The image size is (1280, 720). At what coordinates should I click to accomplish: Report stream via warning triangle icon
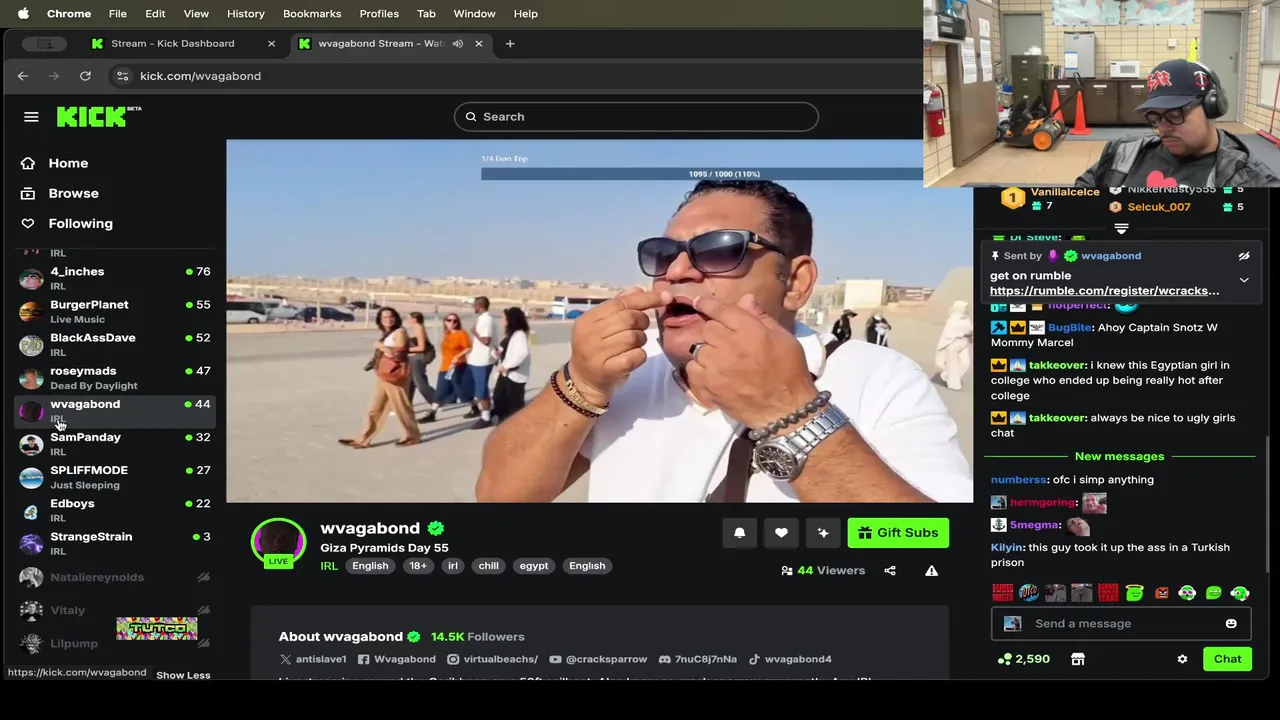click(x=931, y=571)
